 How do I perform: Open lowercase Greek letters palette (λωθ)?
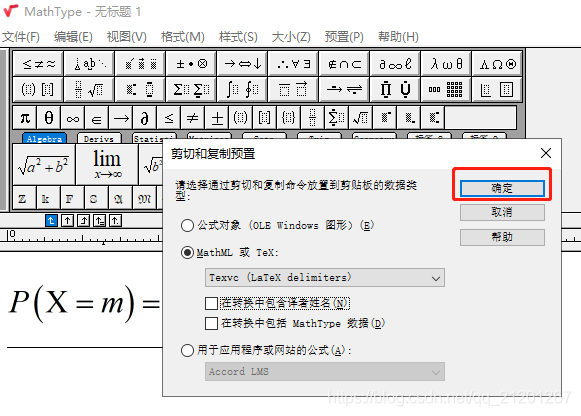click(x=446, y=64)
